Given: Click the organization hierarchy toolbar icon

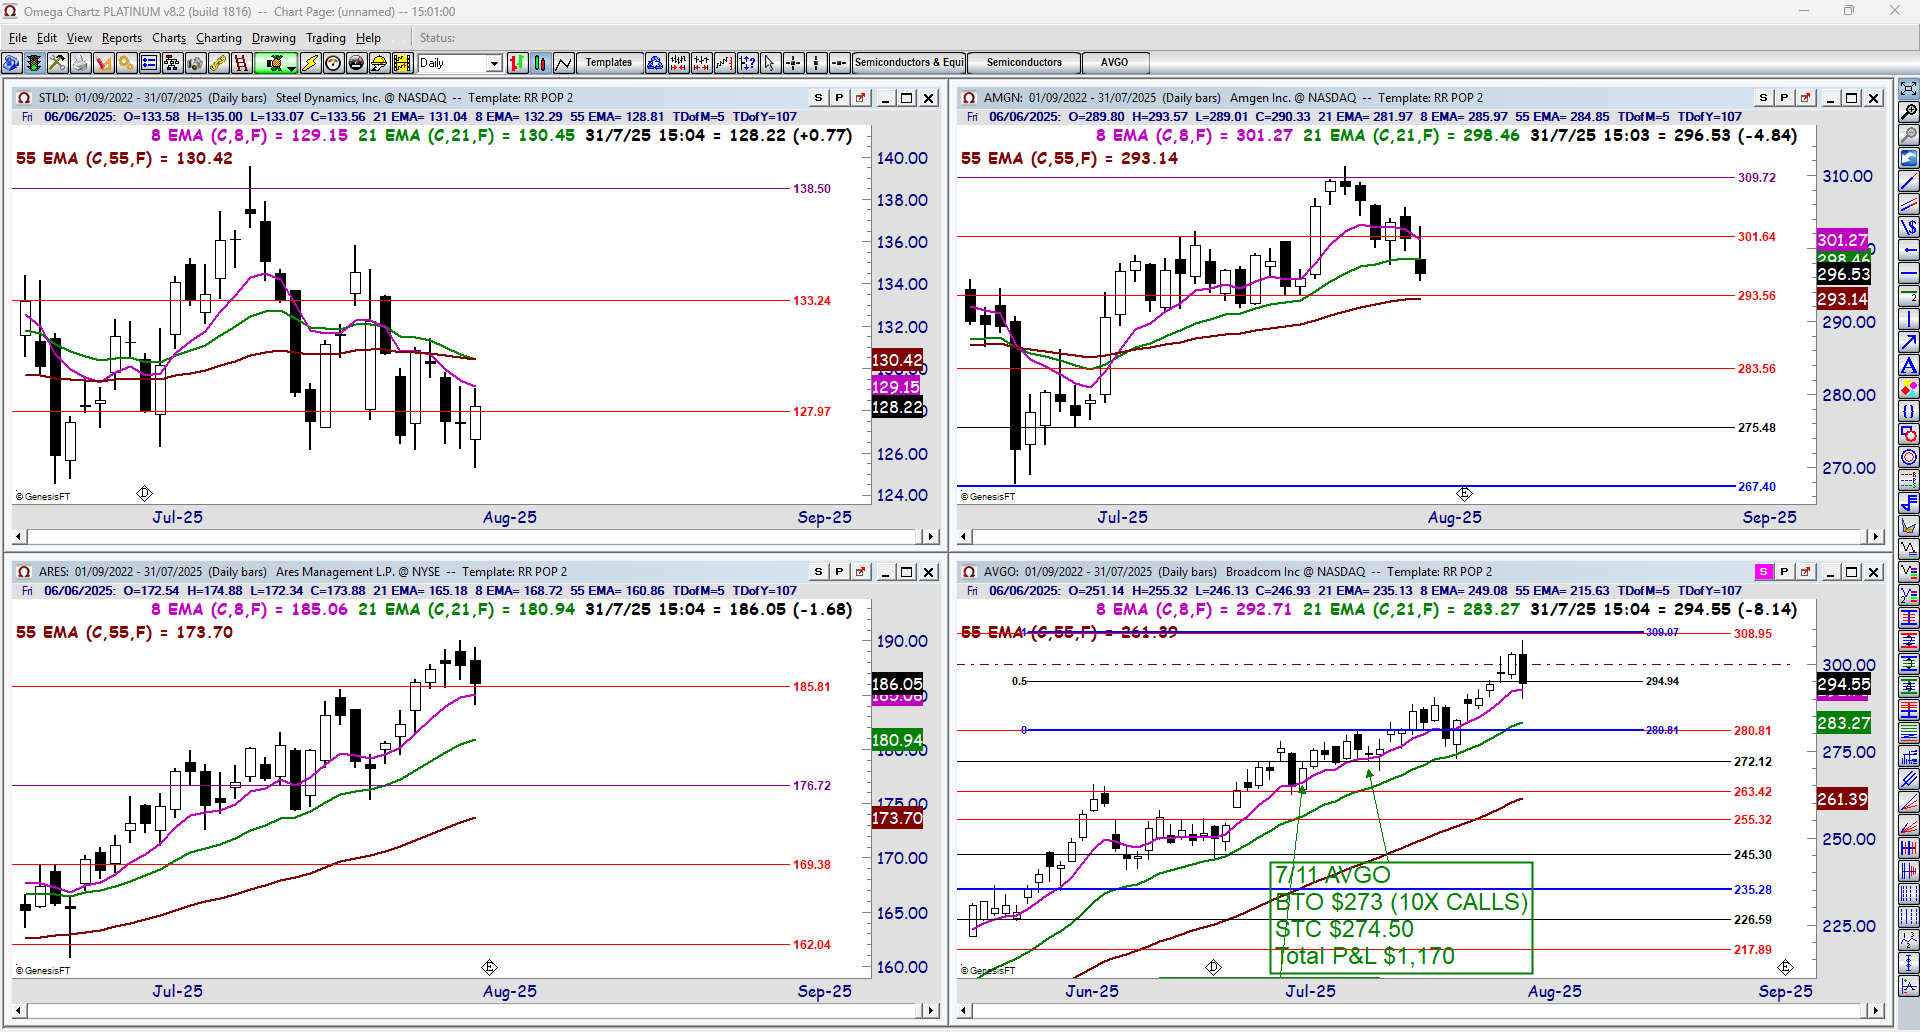Looking at the screenshot, I should coord(172,63).
